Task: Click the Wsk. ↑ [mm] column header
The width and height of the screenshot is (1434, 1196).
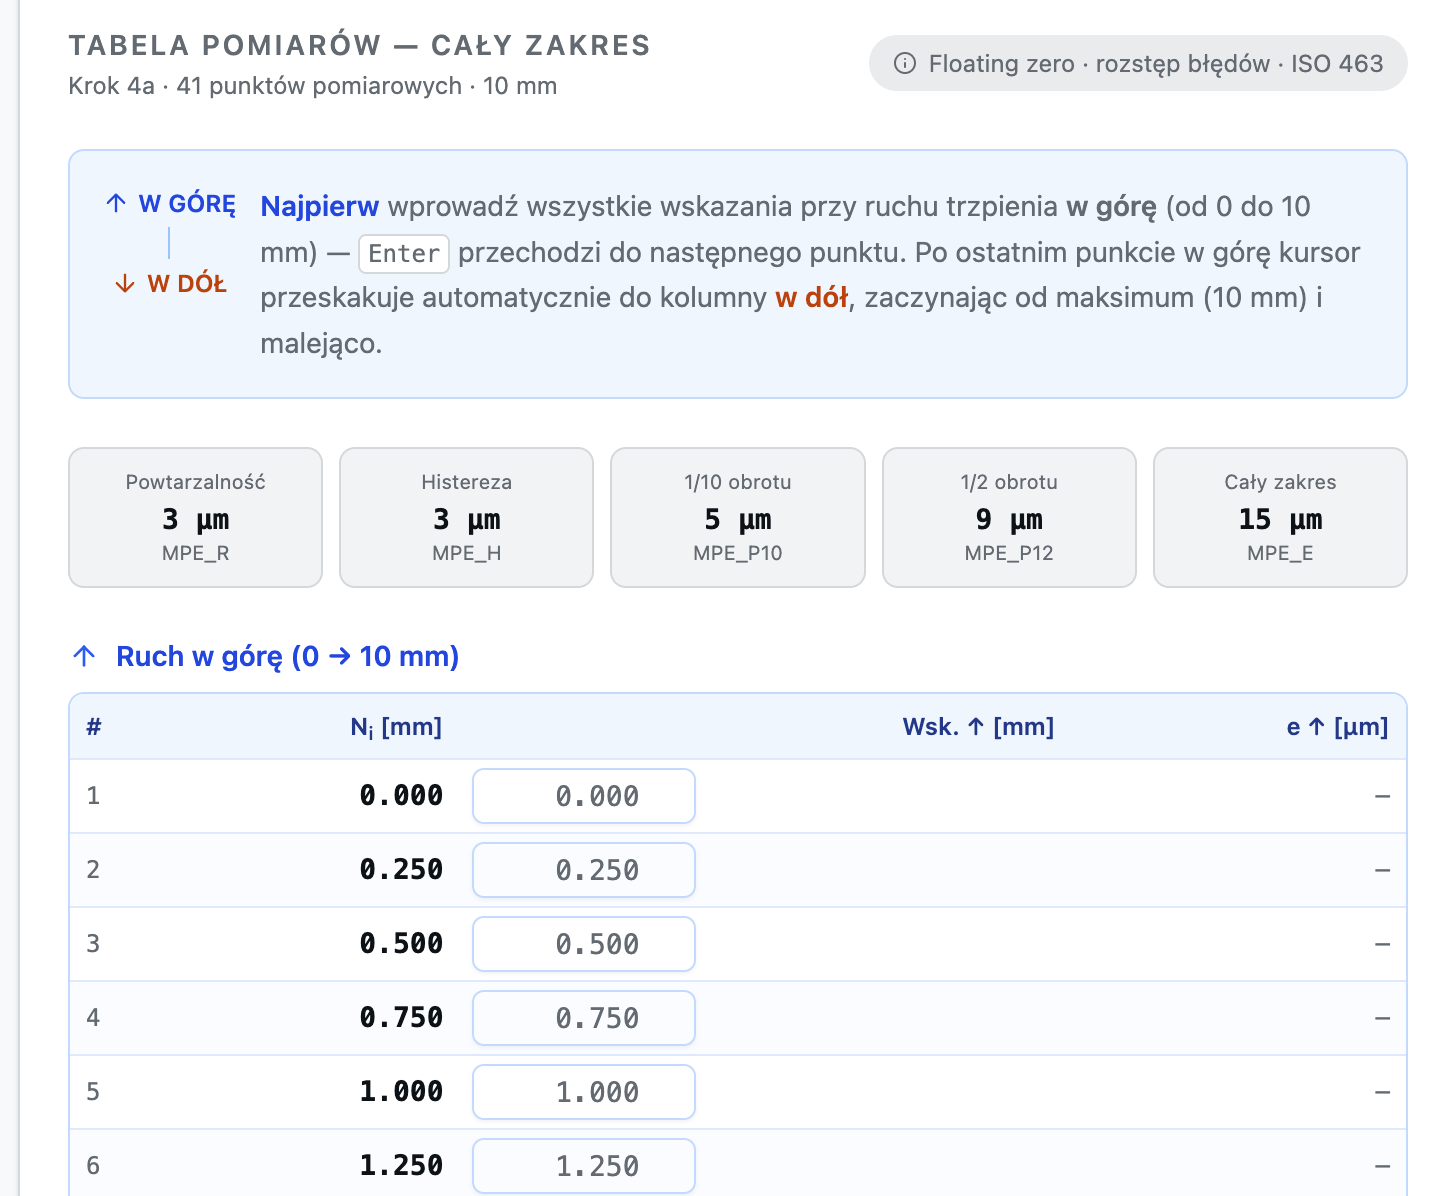Action: 978,727
